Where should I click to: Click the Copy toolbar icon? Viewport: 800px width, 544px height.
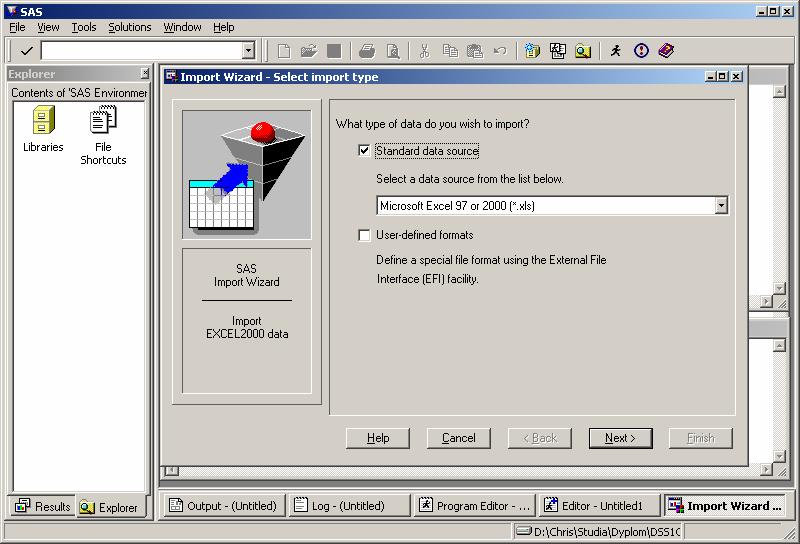[450, 51]
